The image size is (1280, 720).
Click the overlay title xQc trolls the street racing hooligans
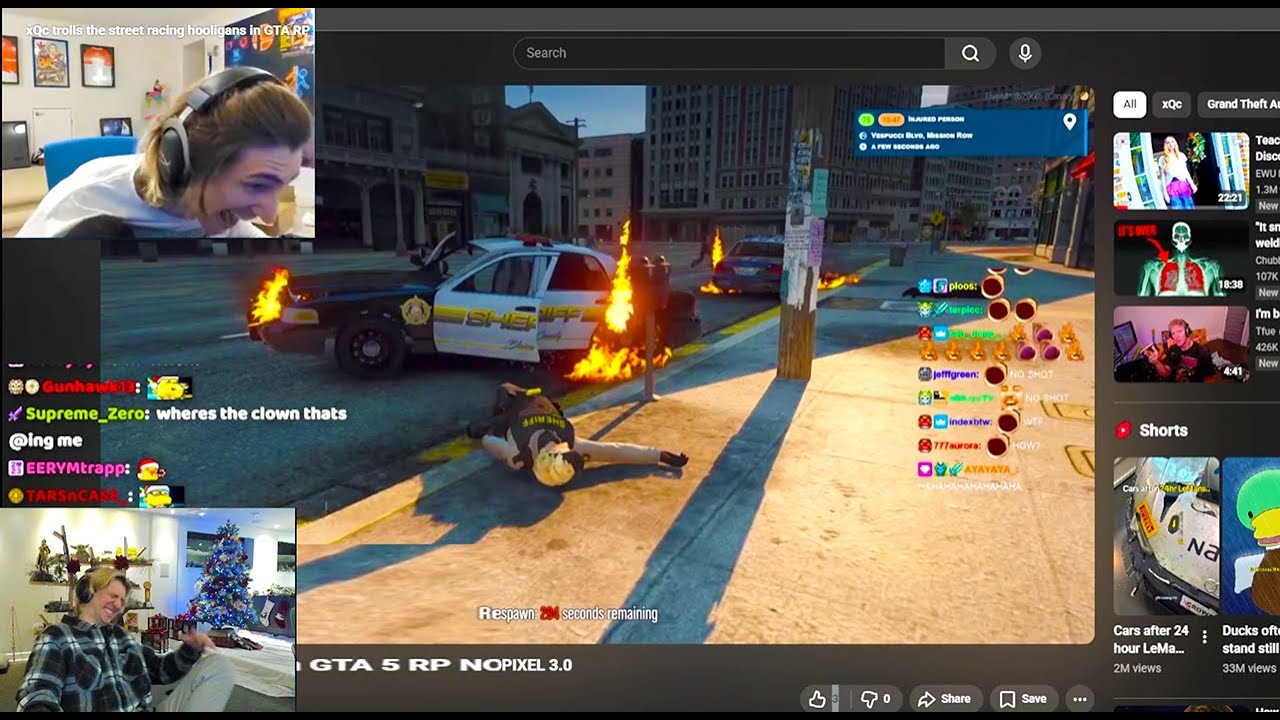coord(167,30)
